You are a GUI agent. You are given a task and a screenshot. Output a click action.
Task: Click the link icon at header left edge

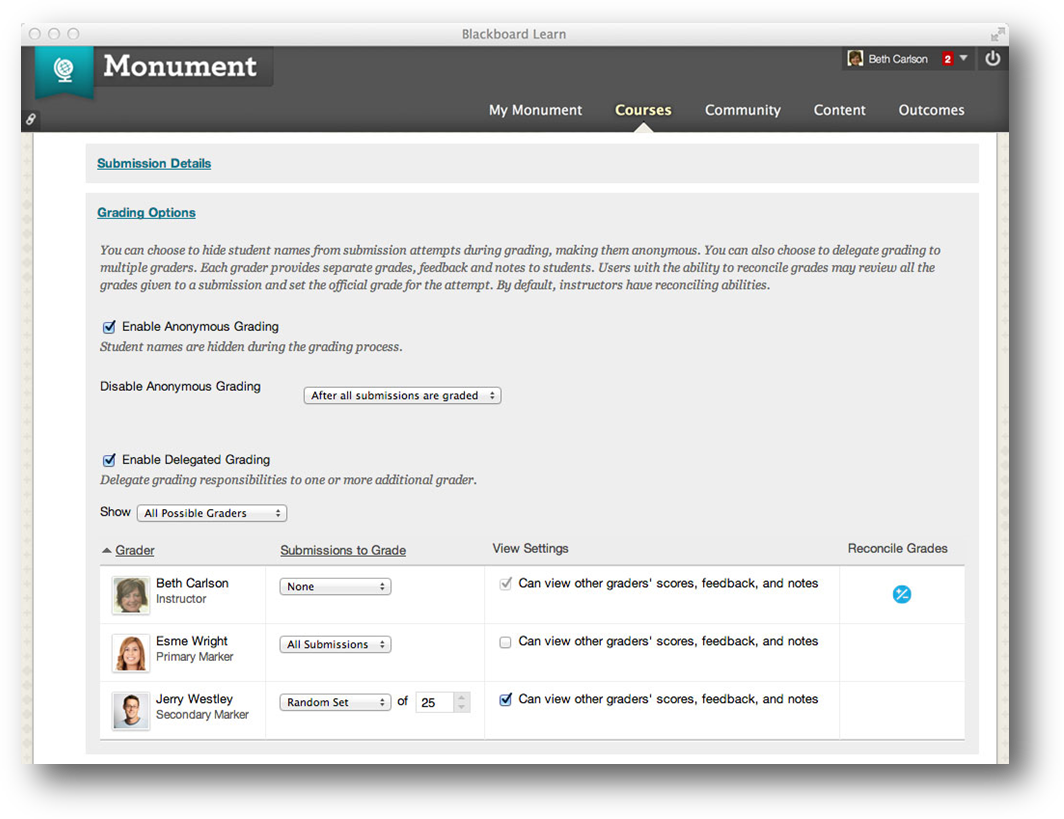(x=31, y=119)
